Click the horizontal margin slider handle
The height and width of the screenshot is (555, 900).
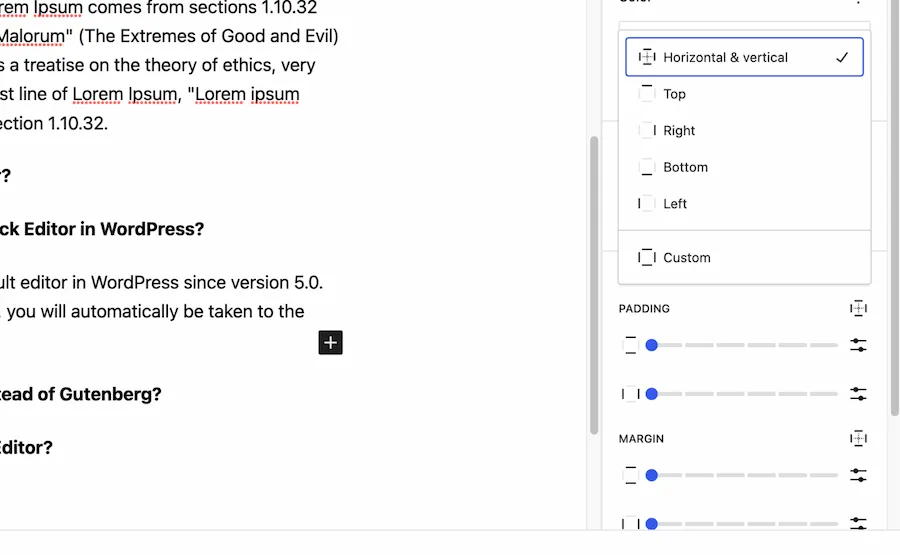[x=651, y=524]
